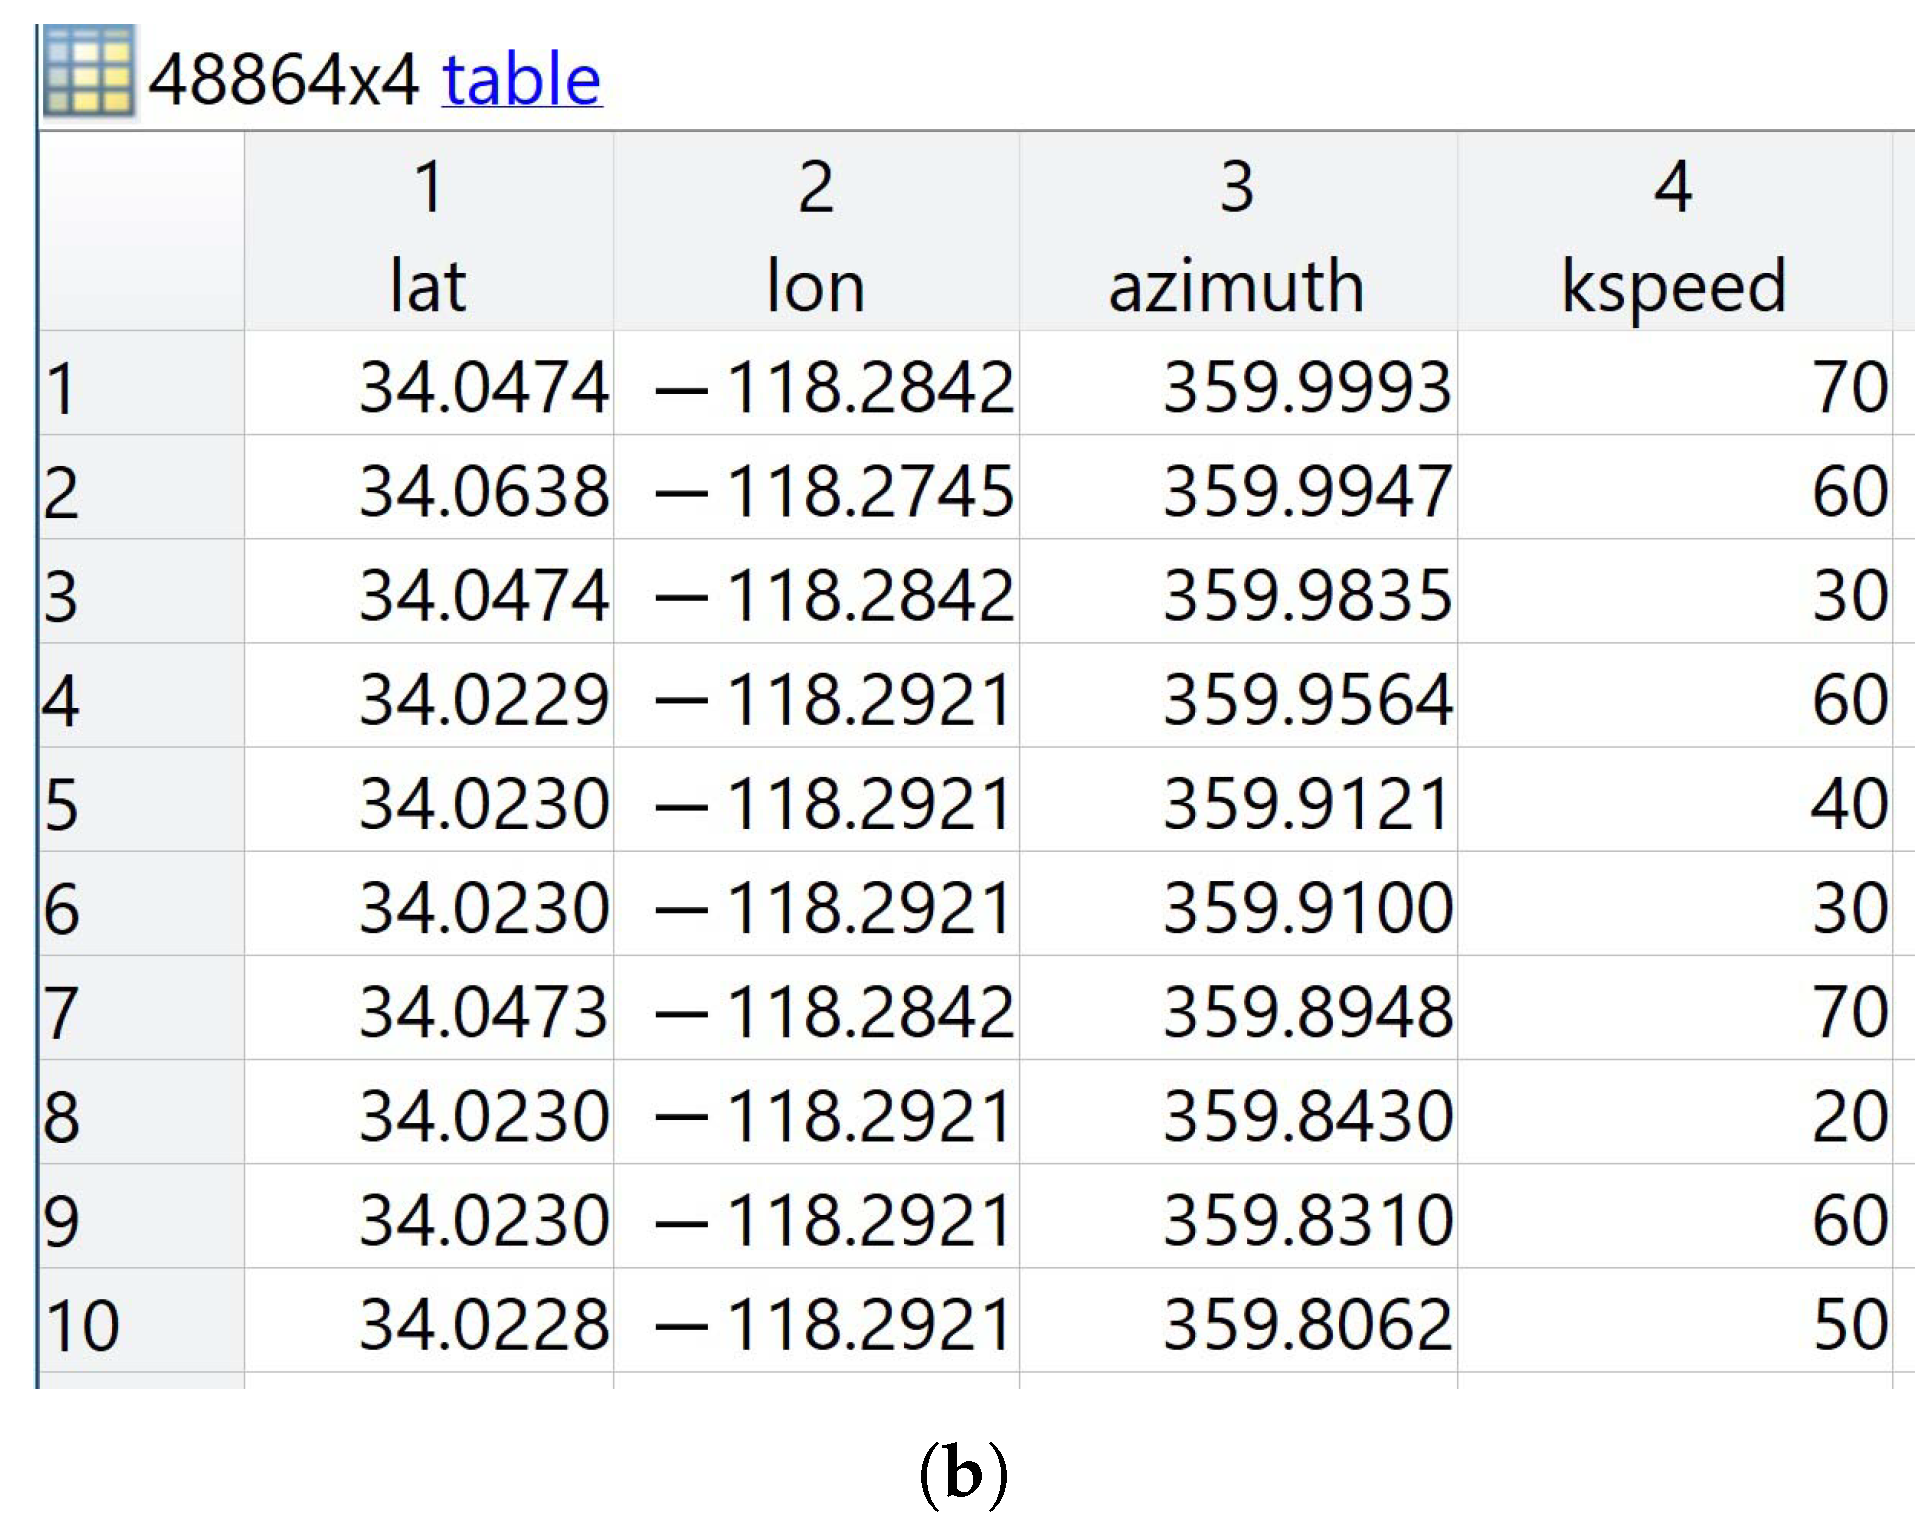The width and height of the screenshot is (1928, 1535).
Task: Select row header number 5
Action: tap(140, 804)
